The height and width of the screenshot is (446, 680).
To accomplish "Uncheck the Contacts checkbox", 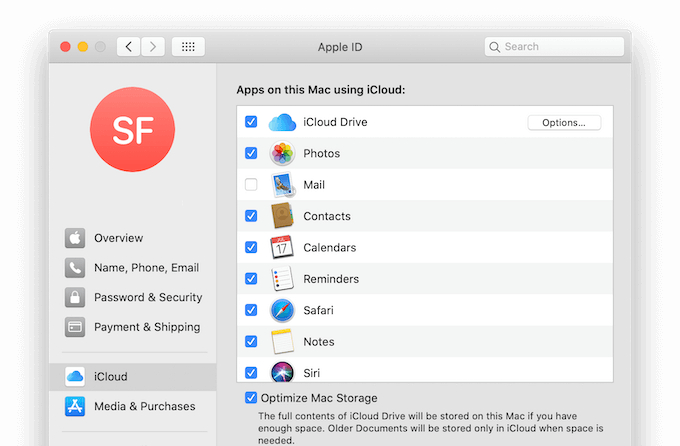I will [251, 216].
